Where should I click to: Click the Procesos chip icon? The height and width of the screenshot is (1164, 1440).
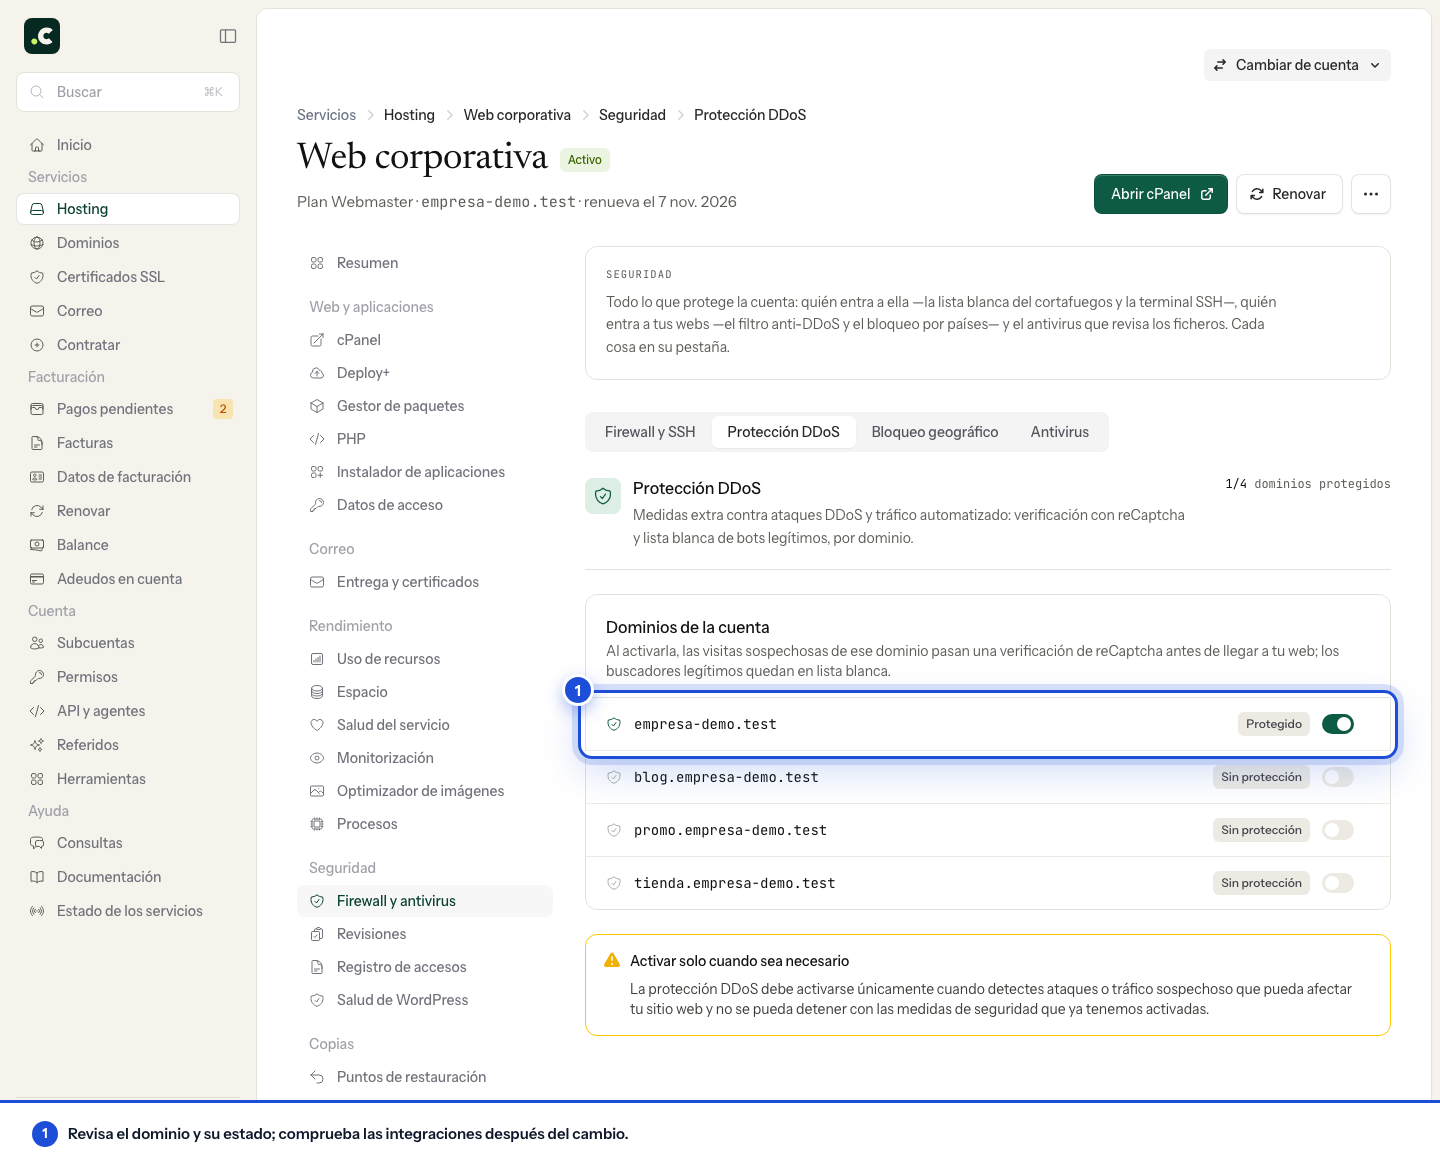tap(317, 824)
